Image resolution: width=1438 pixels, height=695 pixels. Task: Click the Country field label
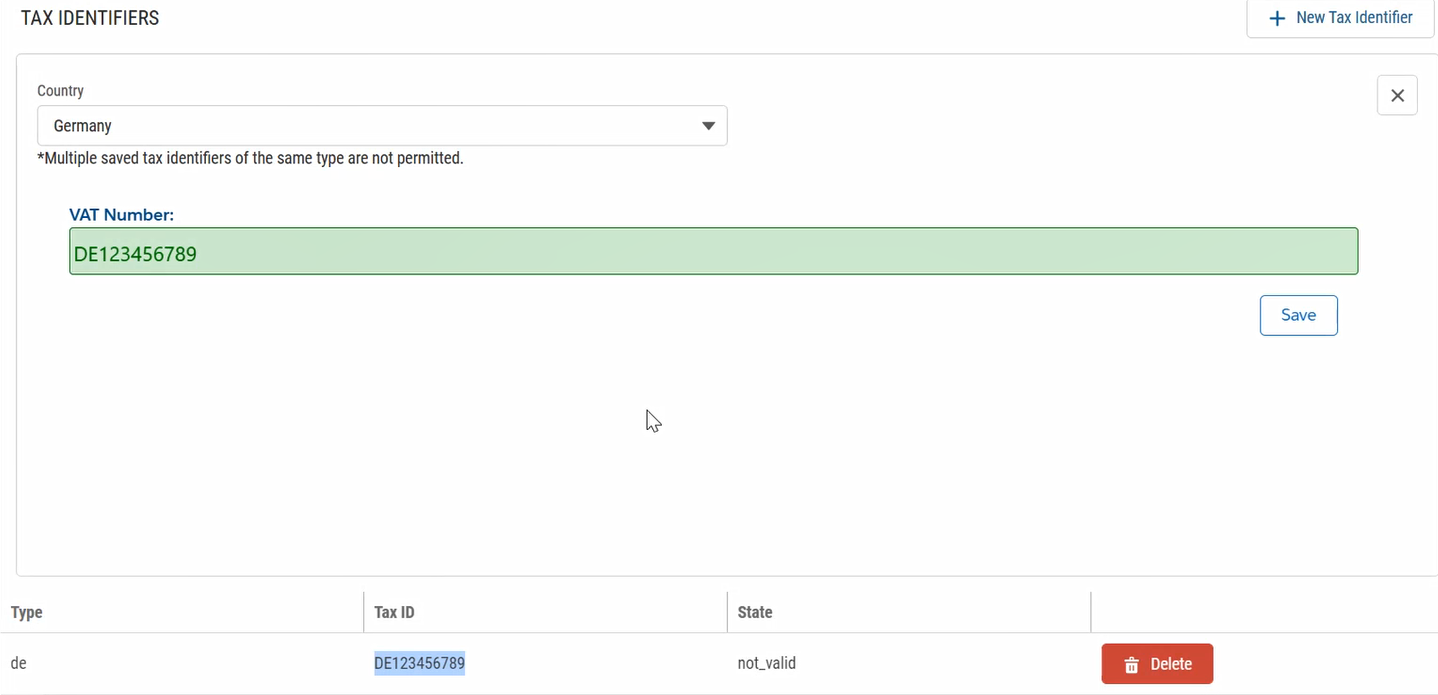tap(60, 91)
